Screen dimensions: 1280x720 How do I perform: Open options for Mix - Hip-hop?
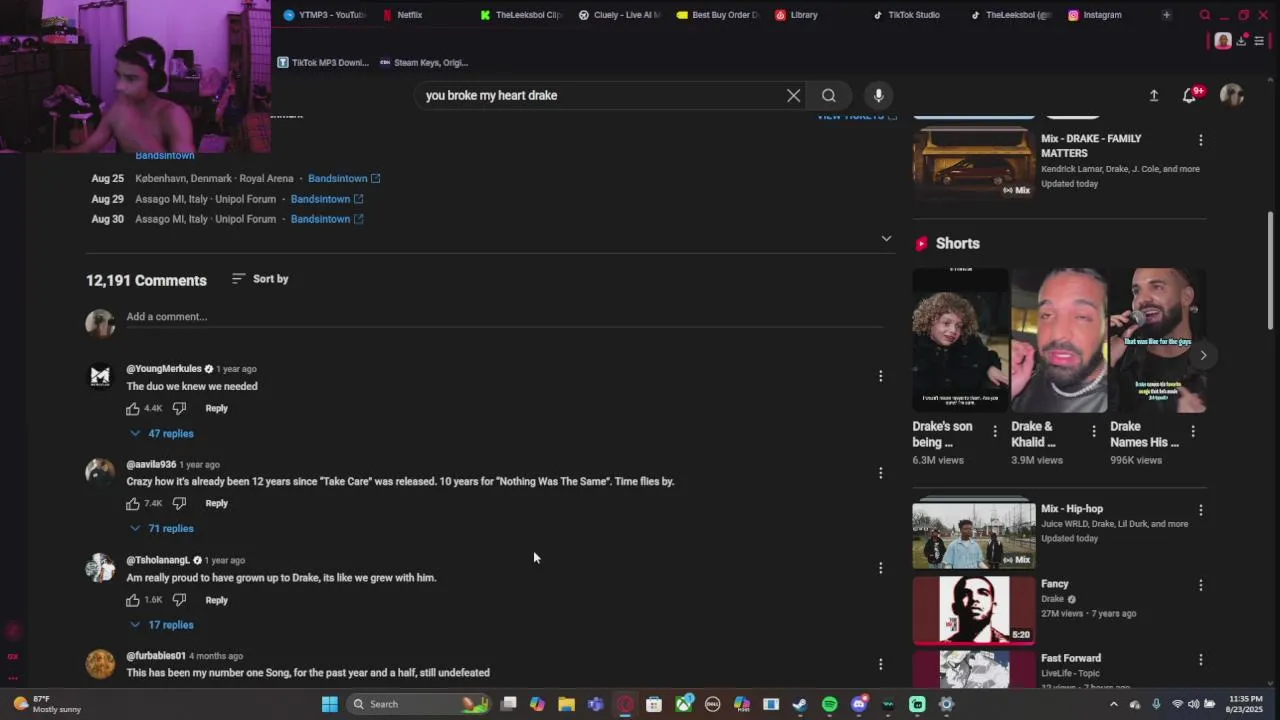(x=1200, y=510)
